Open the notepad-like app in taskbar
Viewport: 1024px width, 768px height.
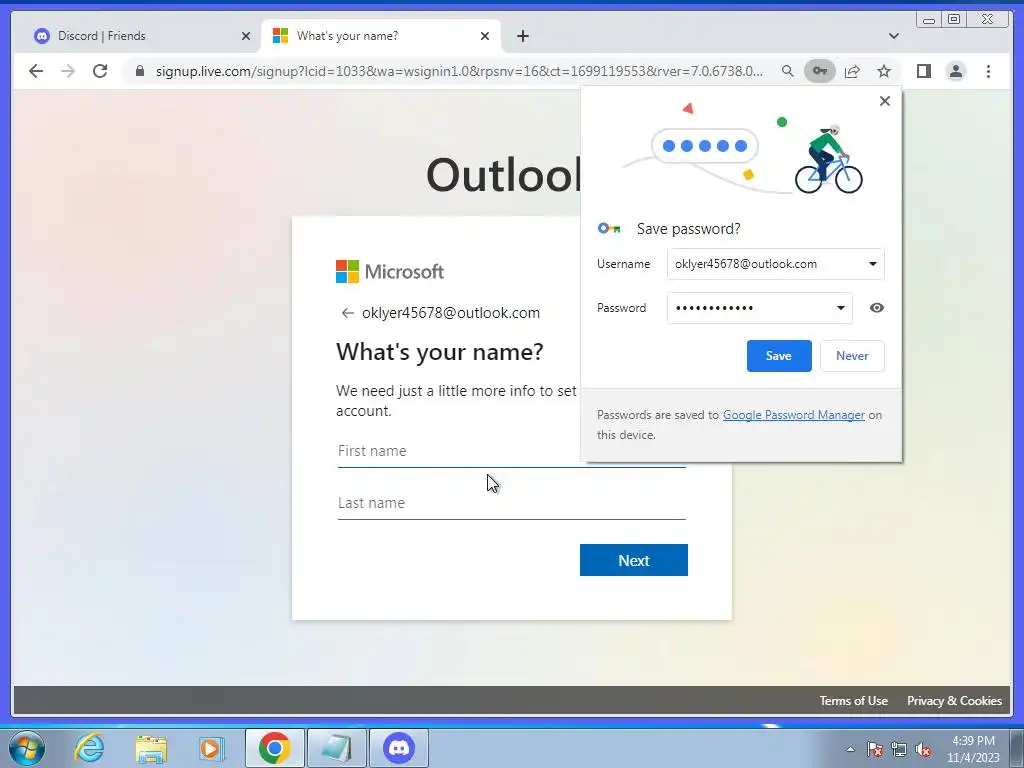[x=337, y=748]
